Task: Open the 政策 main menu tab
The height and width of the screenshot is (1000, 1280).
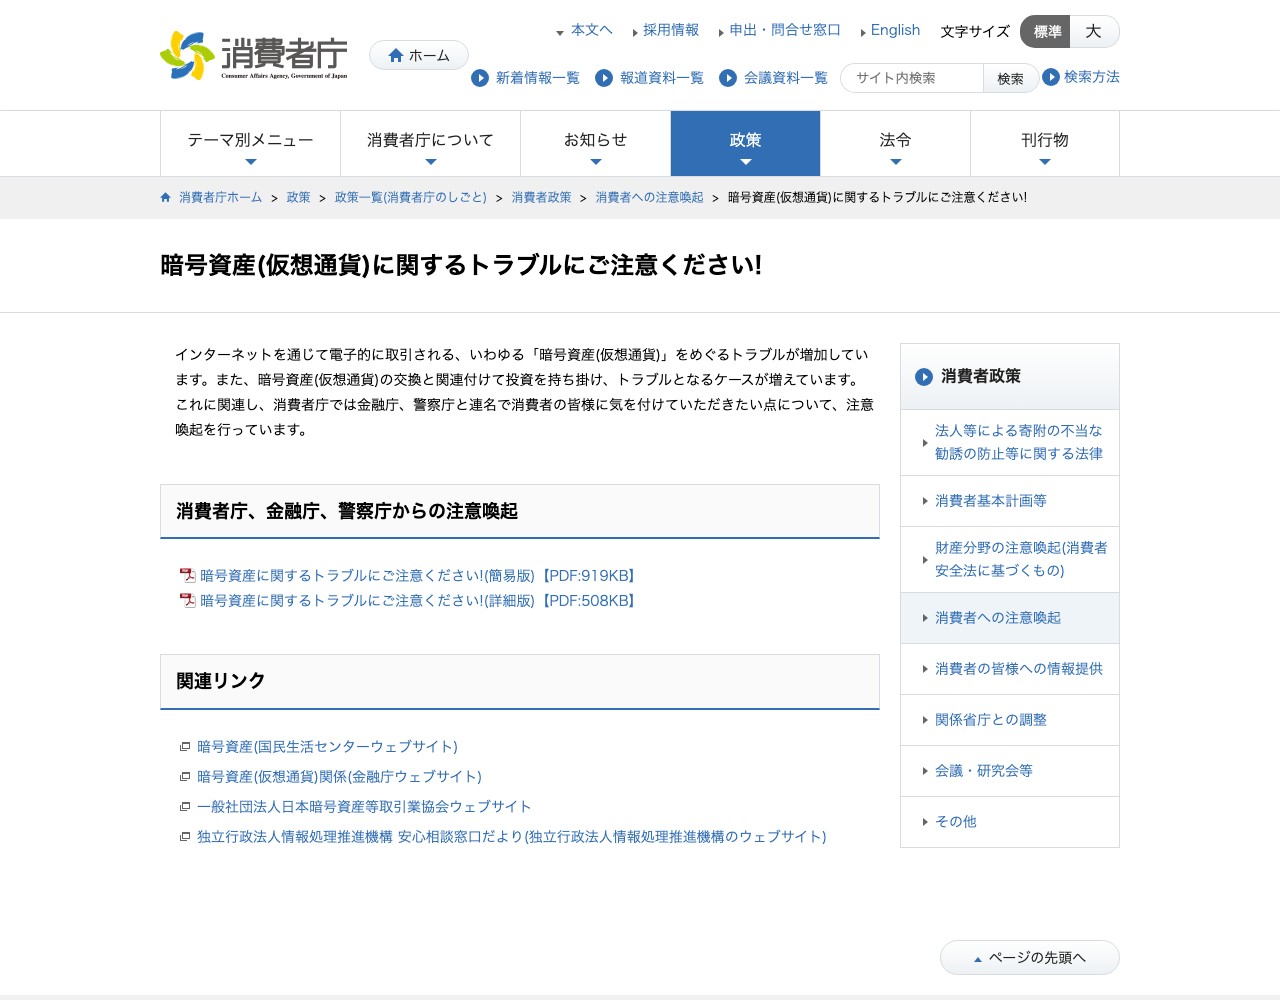Action: (745, 144)
